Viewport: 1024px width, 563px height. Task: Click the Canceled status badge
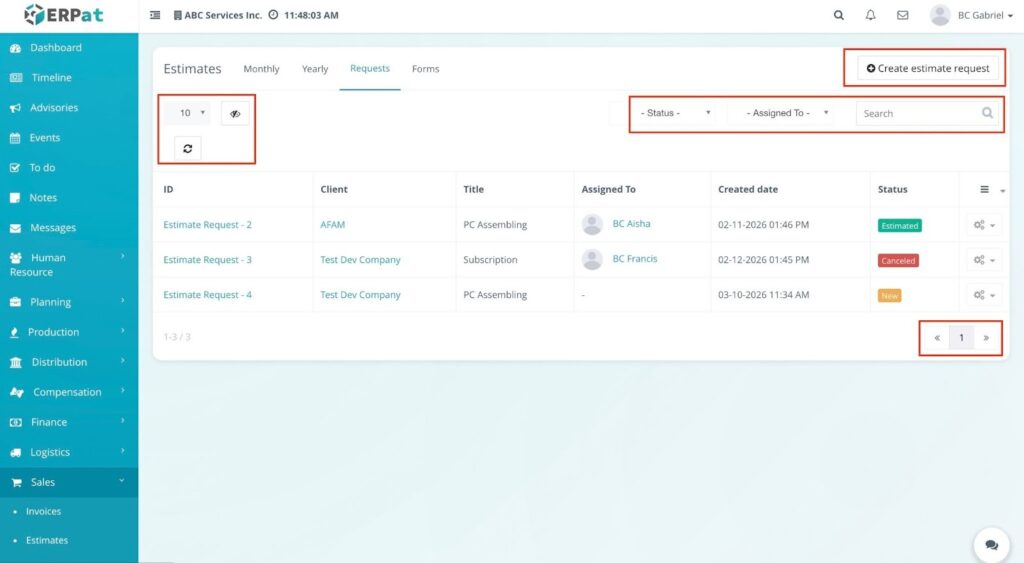(x=898, y=260)
